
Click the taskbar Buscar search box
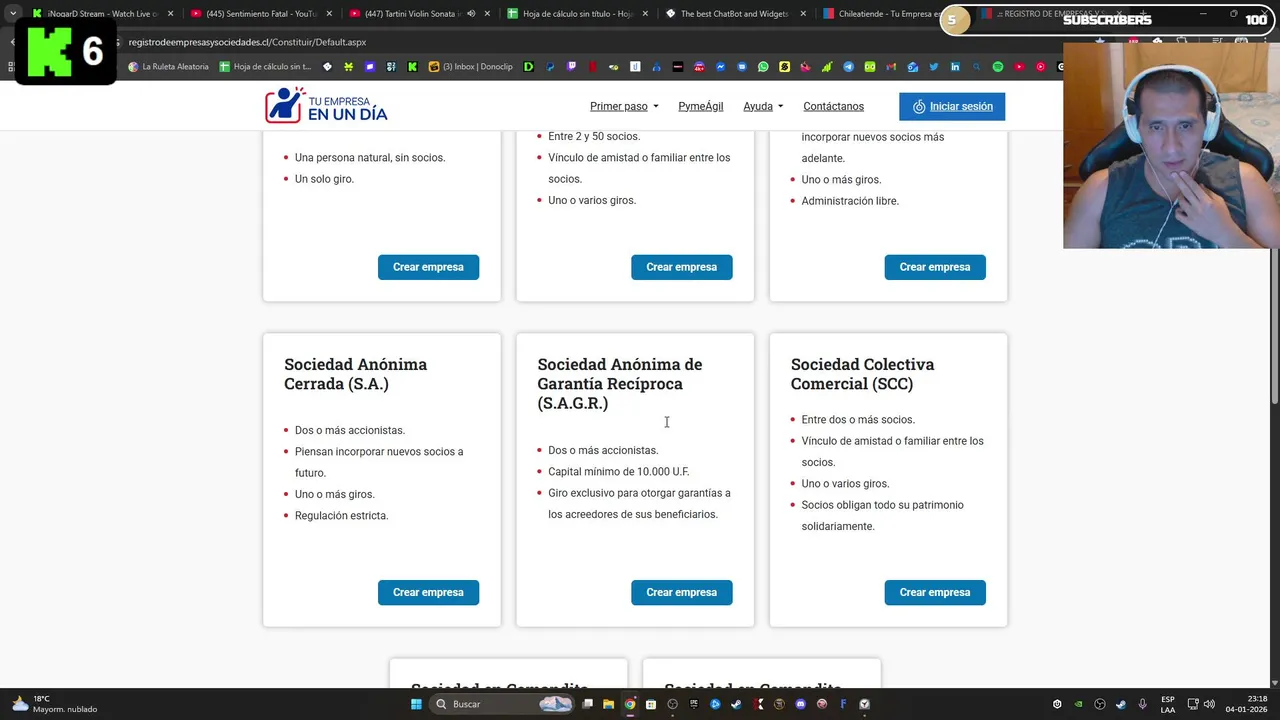(x=503, y=704)
